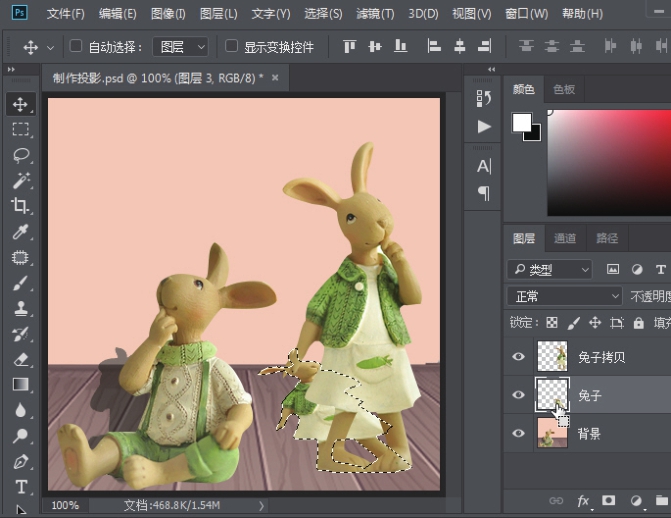Viewport: 671px width, 518px height.
Task: Create new fill or adjustment layer
Action: click(636, 500)
